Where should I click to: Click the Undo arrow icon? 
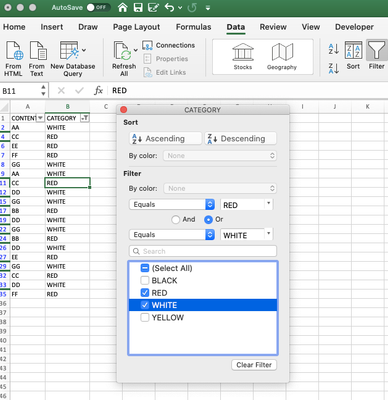(x=169, y=7)
